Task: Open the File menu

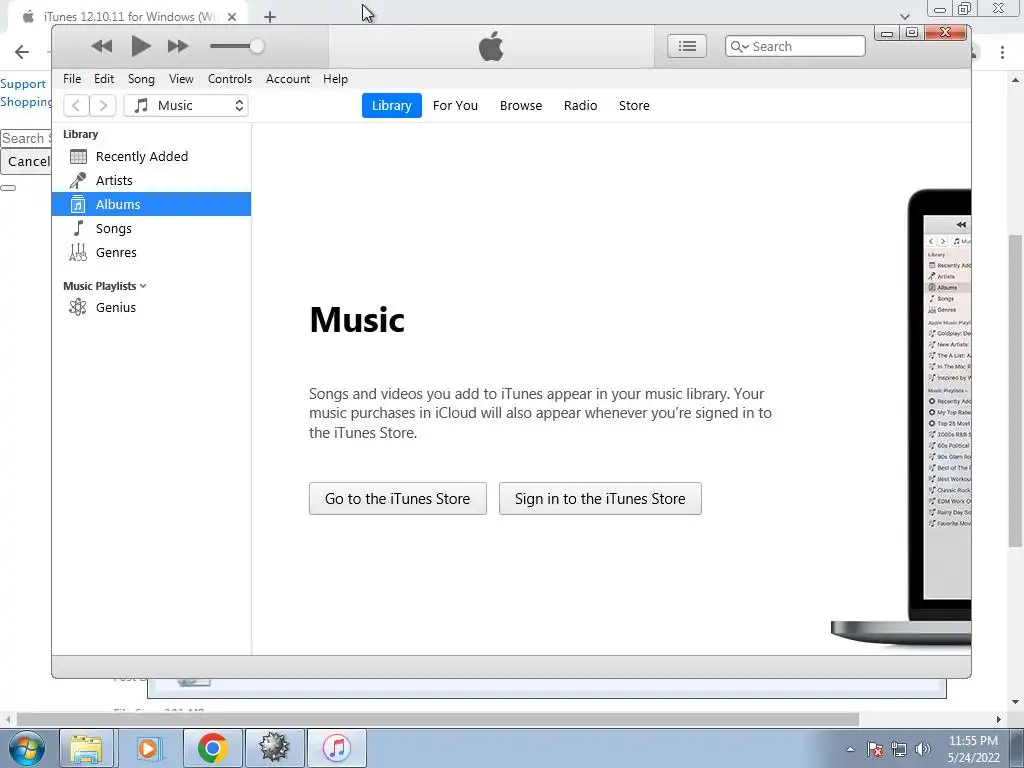Action: 72,79
